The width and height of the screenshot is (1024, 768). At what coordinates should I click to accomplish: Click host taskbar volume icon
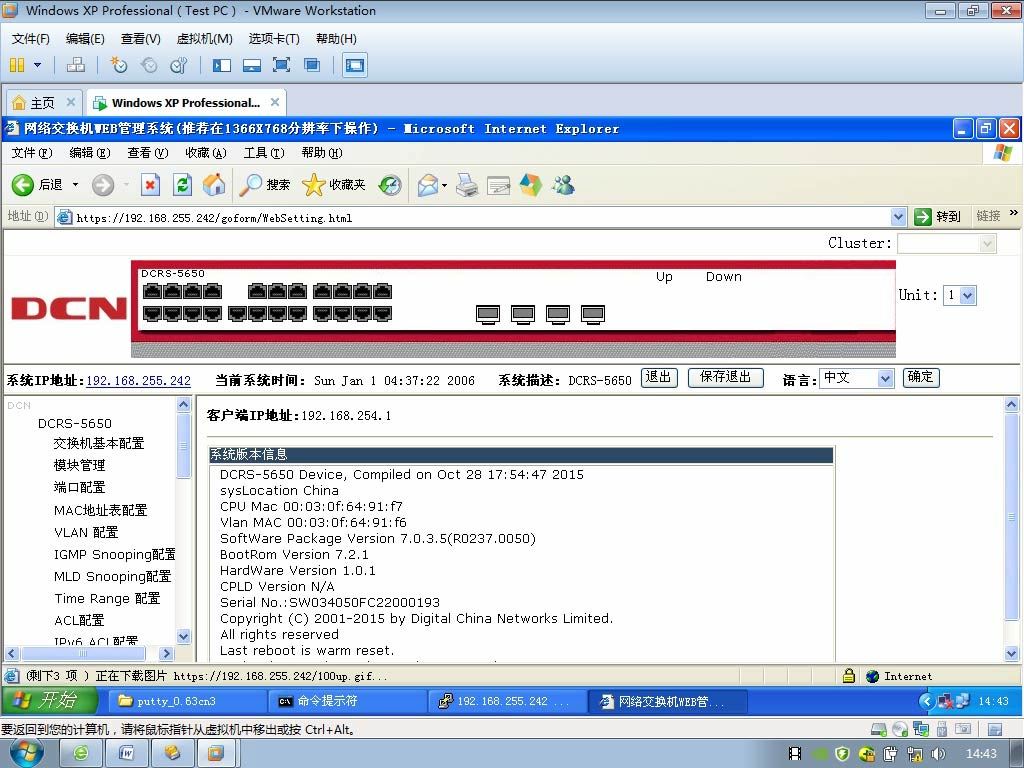coord(938,754)
